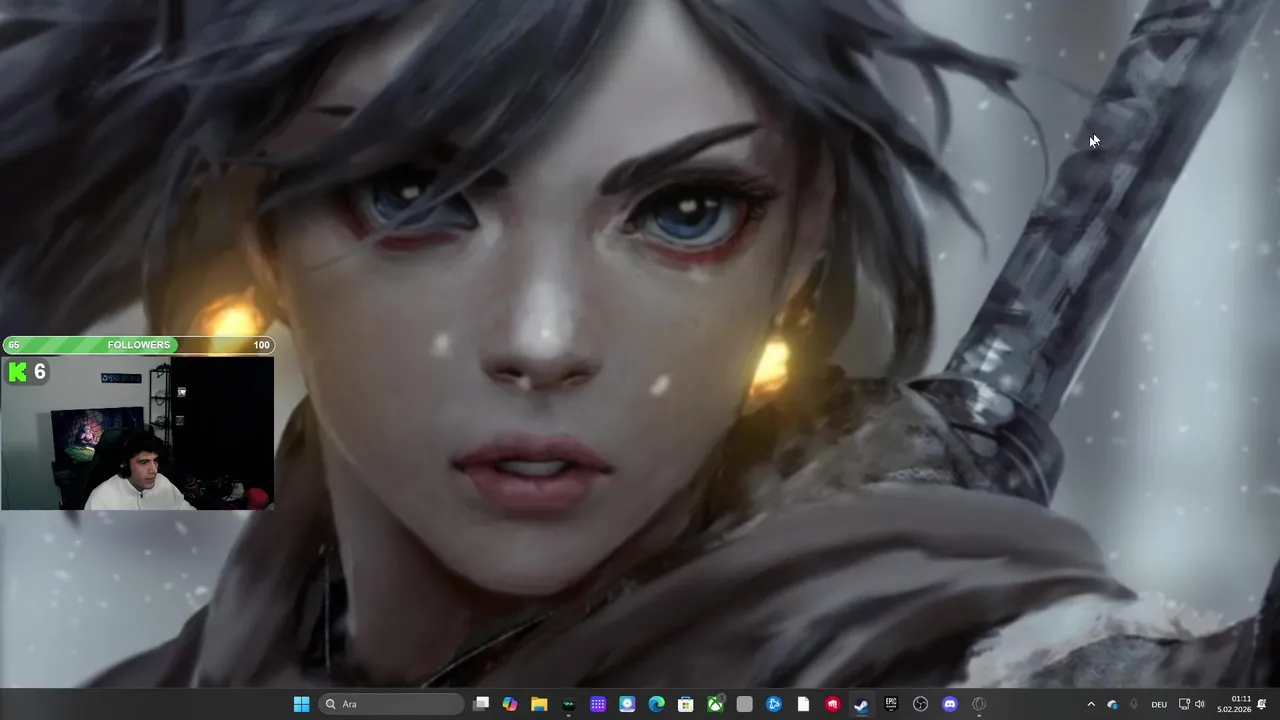1280x720 pixels.
Task: Open the Xbox app
Action: [716, 704]
